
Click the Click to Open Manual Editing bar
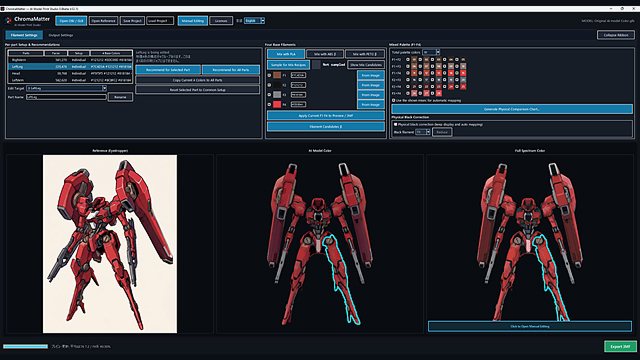tap(530, 327)
